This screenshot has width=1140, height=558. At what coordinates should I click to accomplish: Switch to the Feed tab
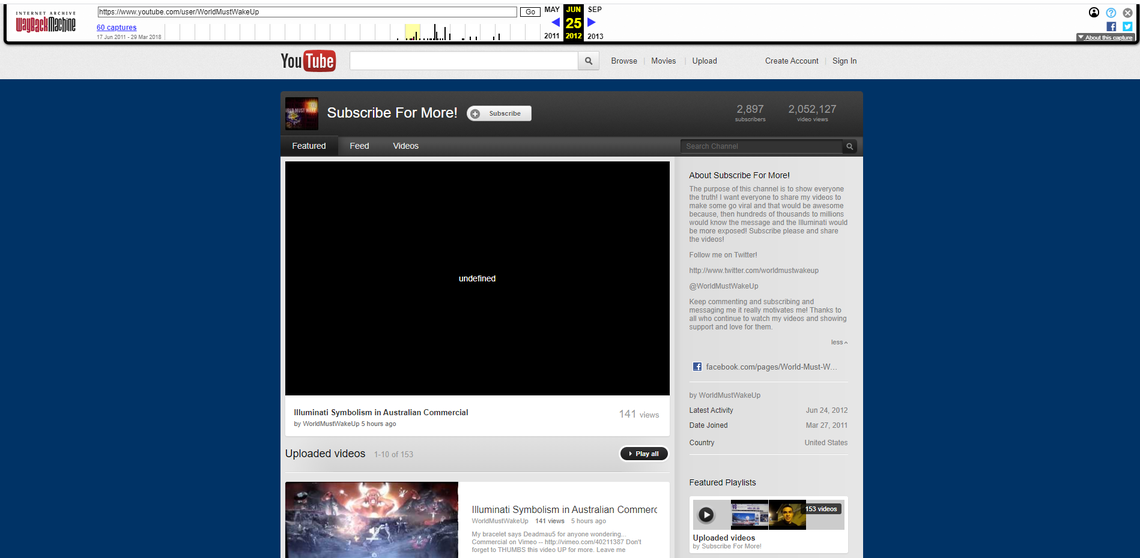pyautogui.click(x=359, y=146)
